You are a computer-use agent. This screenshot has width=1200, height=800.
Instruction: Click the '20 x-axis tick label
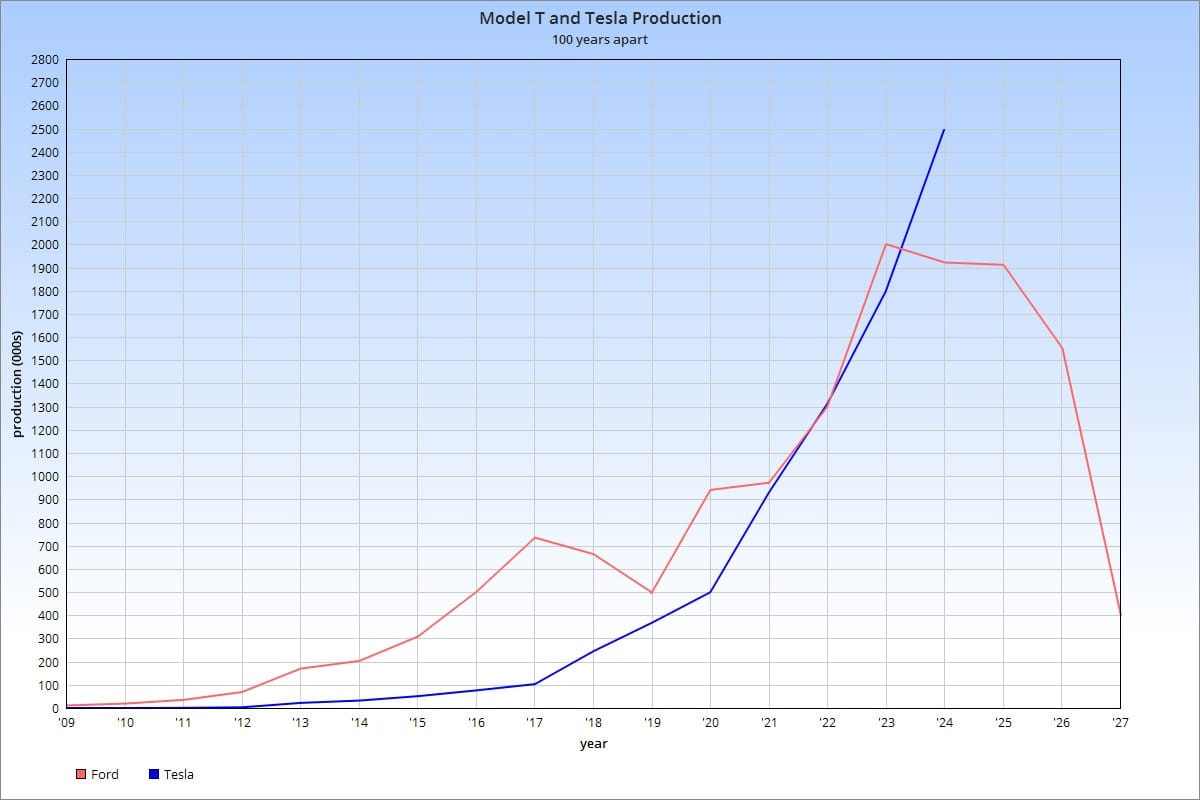[711, 721]
